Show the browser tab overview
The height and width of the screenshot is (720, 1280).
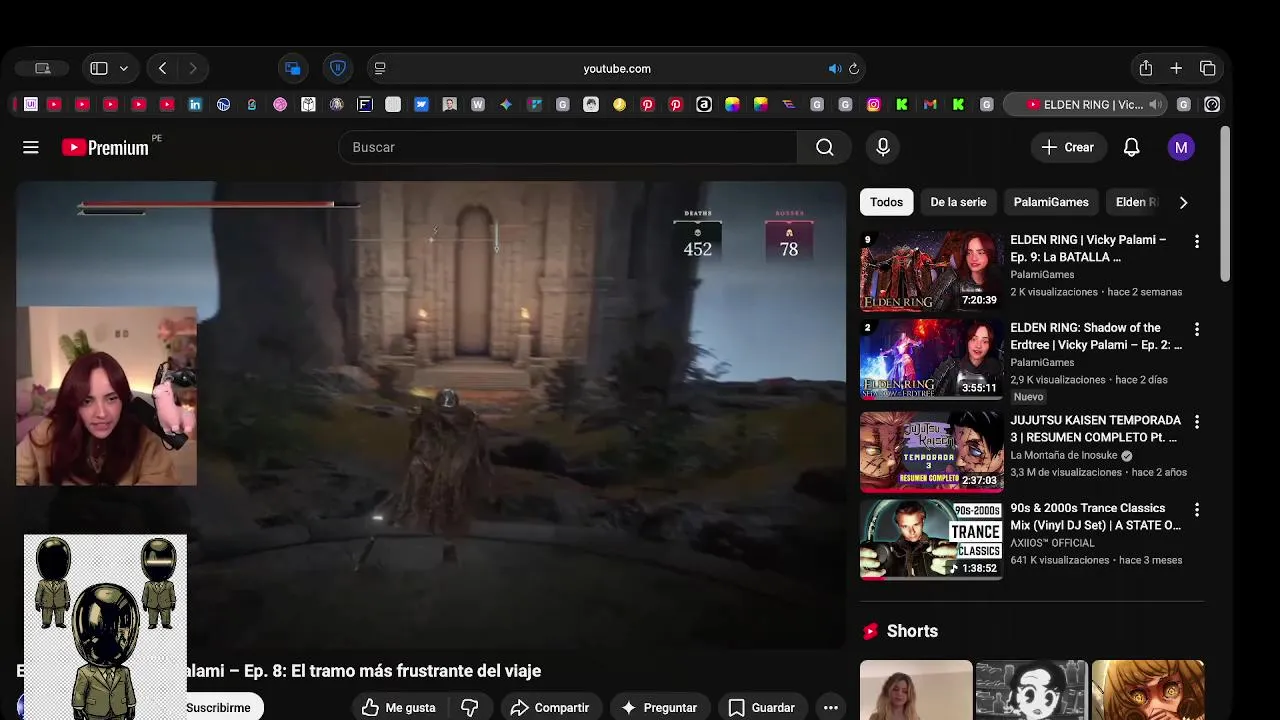pos(1207,68)
